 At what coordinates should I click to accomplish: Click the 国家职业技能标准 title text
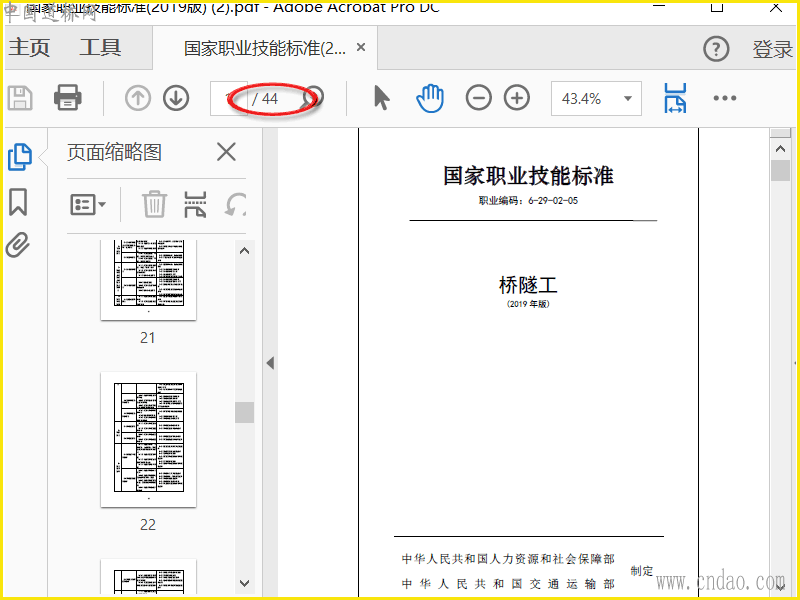click(x=528, y=176)
